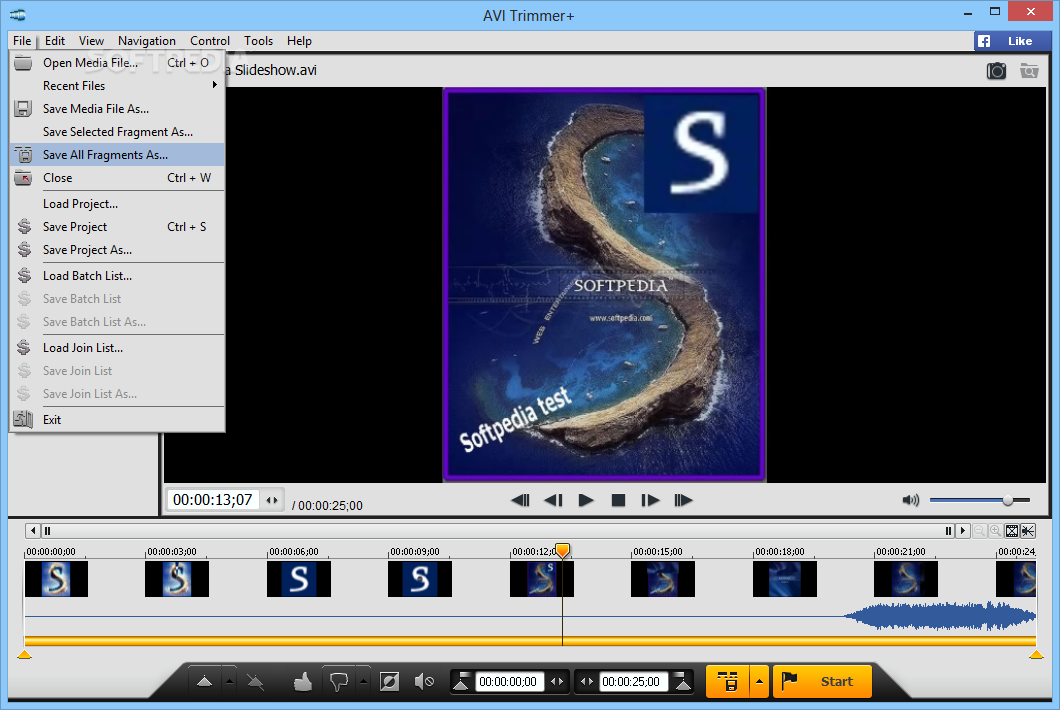Open the View menu
This screenshot has height=710, width=1060.
91,41
